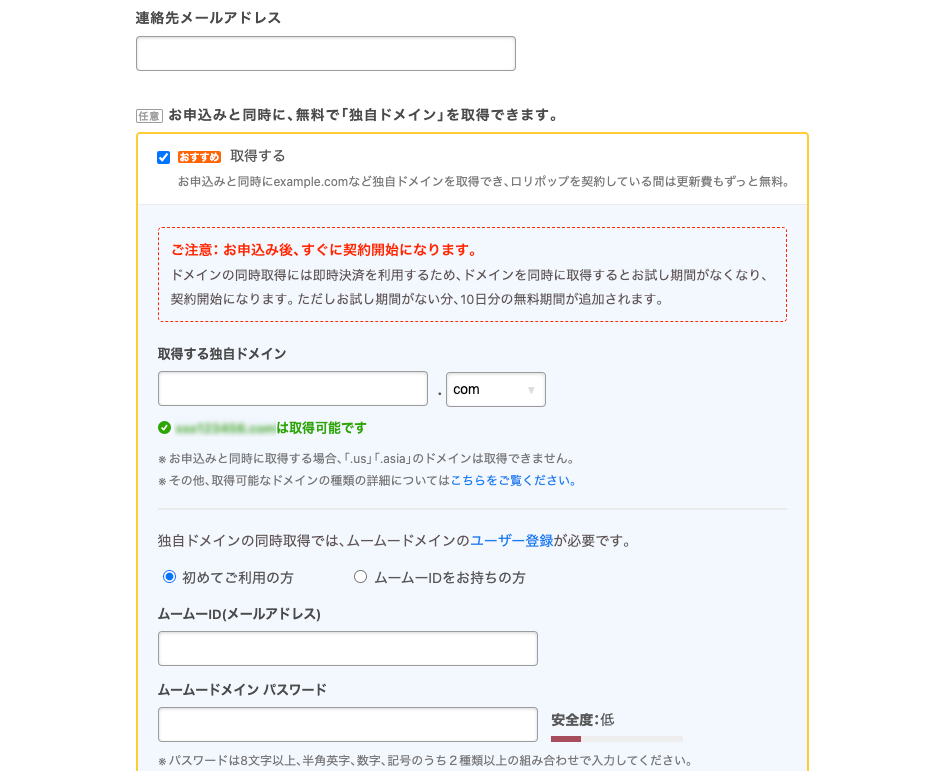This screenshot has width=943, height=771.
Task: Click the 連絡先メールアドレス field label
Action: [x=208, y=18]
